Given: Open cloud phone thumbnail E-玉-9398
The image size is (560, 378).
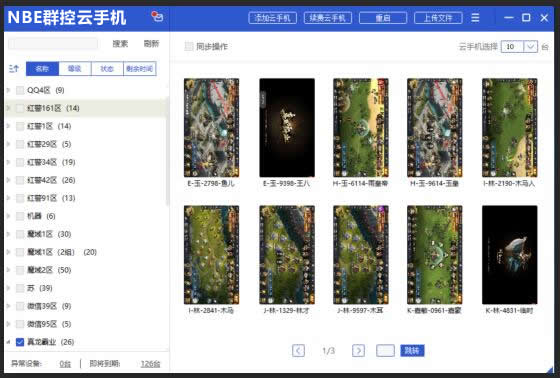Looking at the screenshot, I should (x=287, y=128).
